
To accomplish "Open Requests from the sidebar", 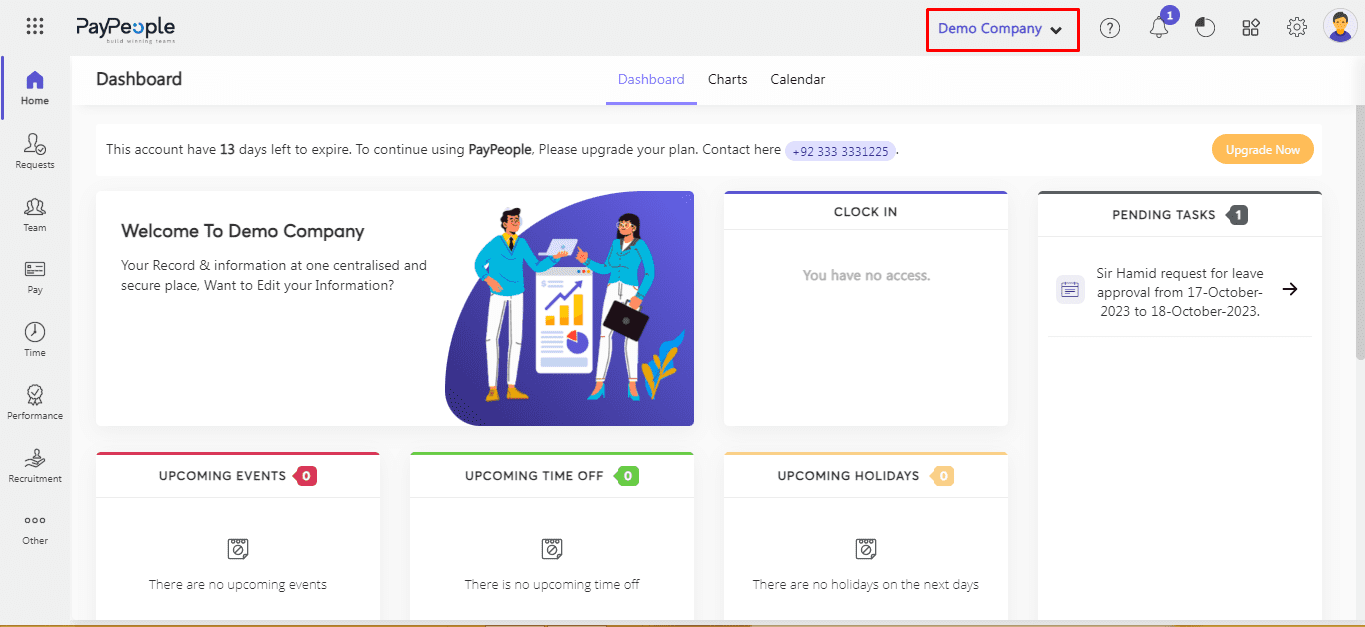I will (35, 151).
